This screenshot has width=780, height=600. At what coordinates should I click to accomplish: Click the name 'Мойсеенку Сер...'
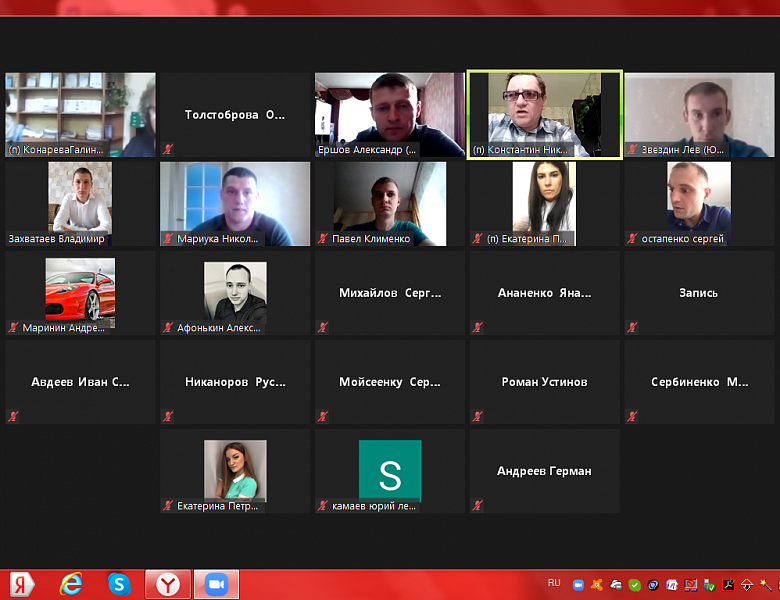390,382
